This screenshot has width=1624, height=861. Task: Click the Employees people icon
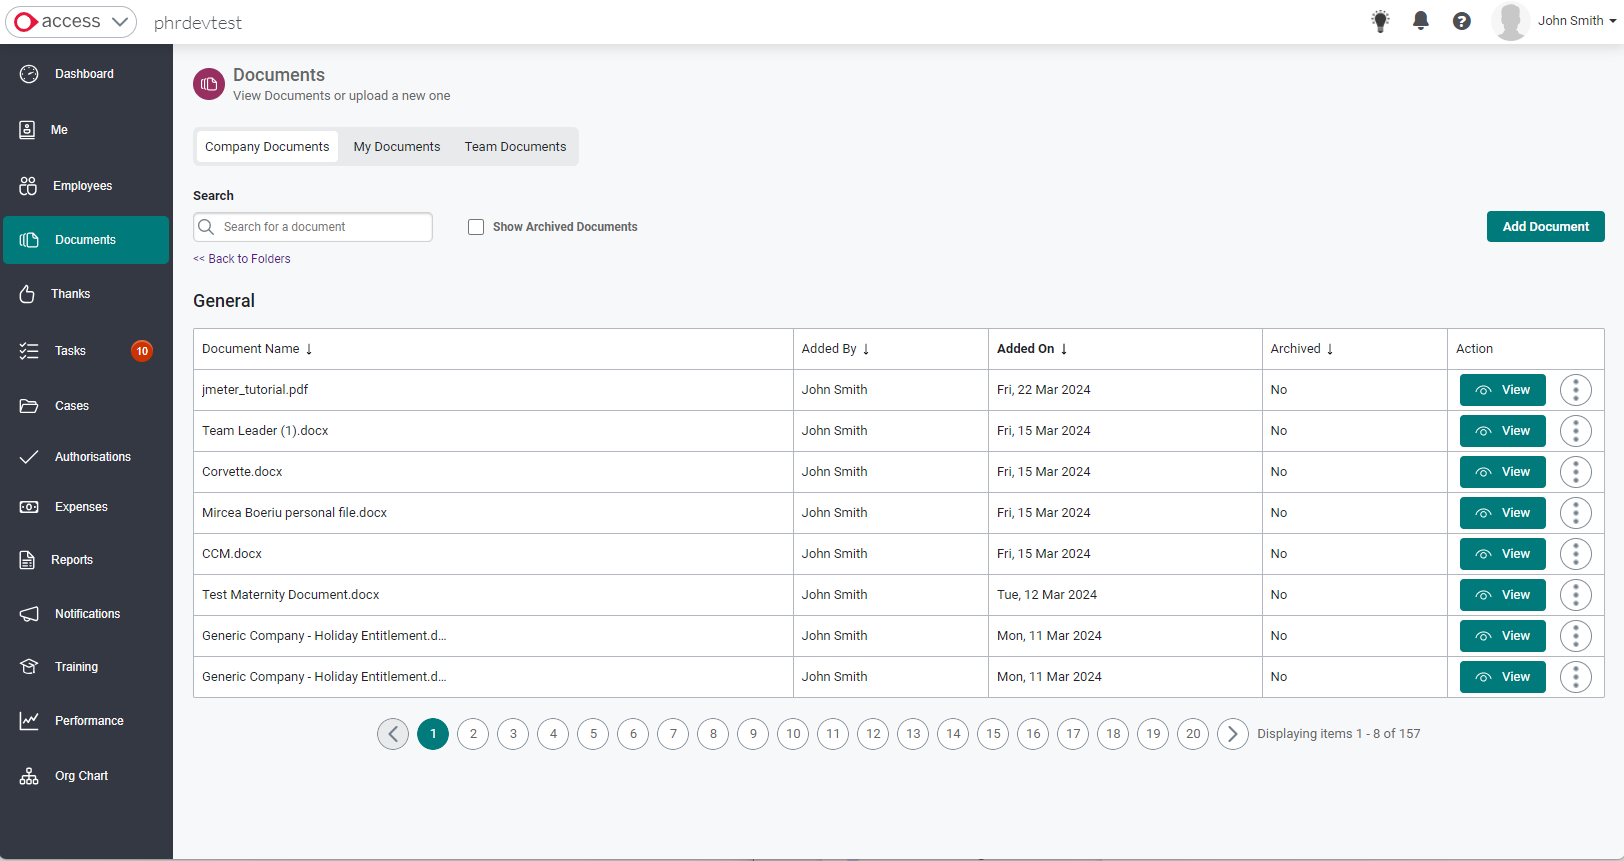coord(28,186)
